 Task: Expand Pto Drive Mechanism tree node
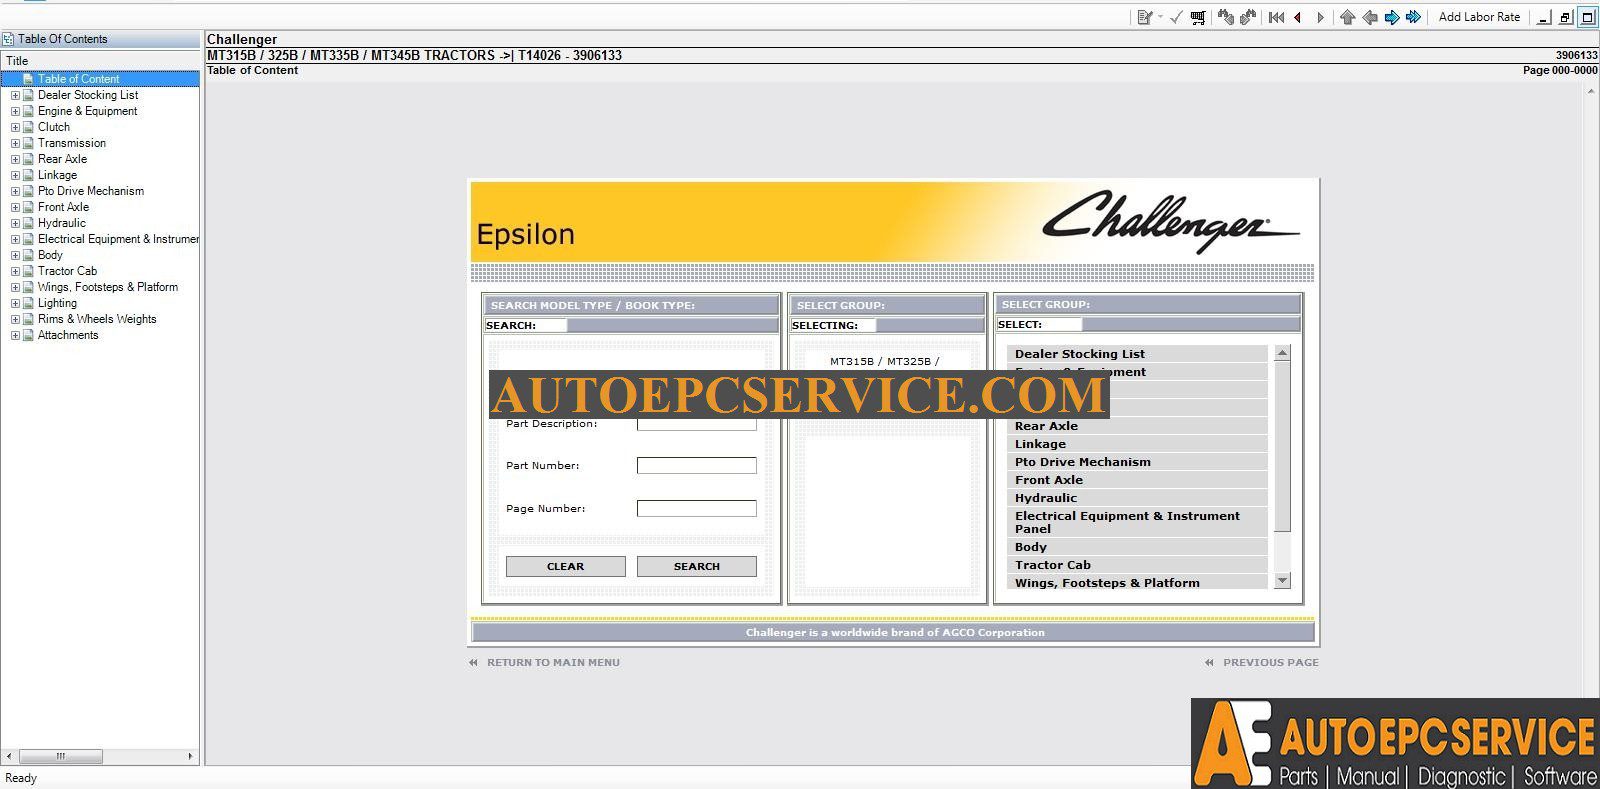(x=15, y=191)
